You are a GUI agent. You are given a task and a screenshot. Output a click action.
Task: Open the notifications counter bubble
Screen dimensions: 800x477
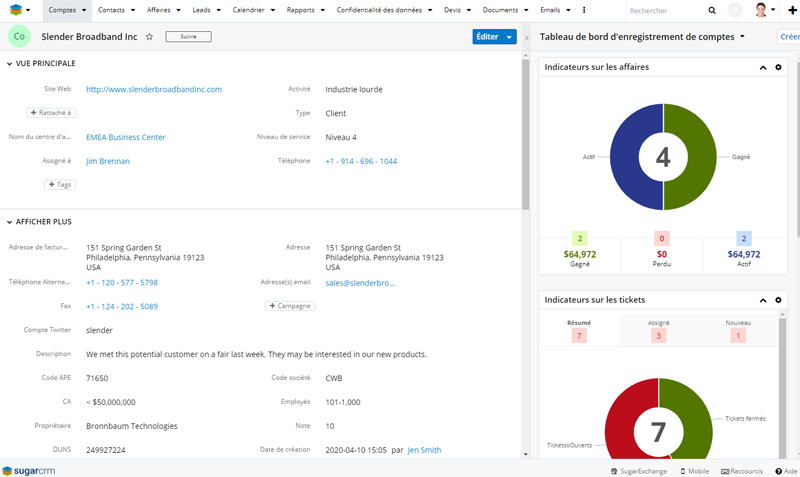tap(734, 10)
